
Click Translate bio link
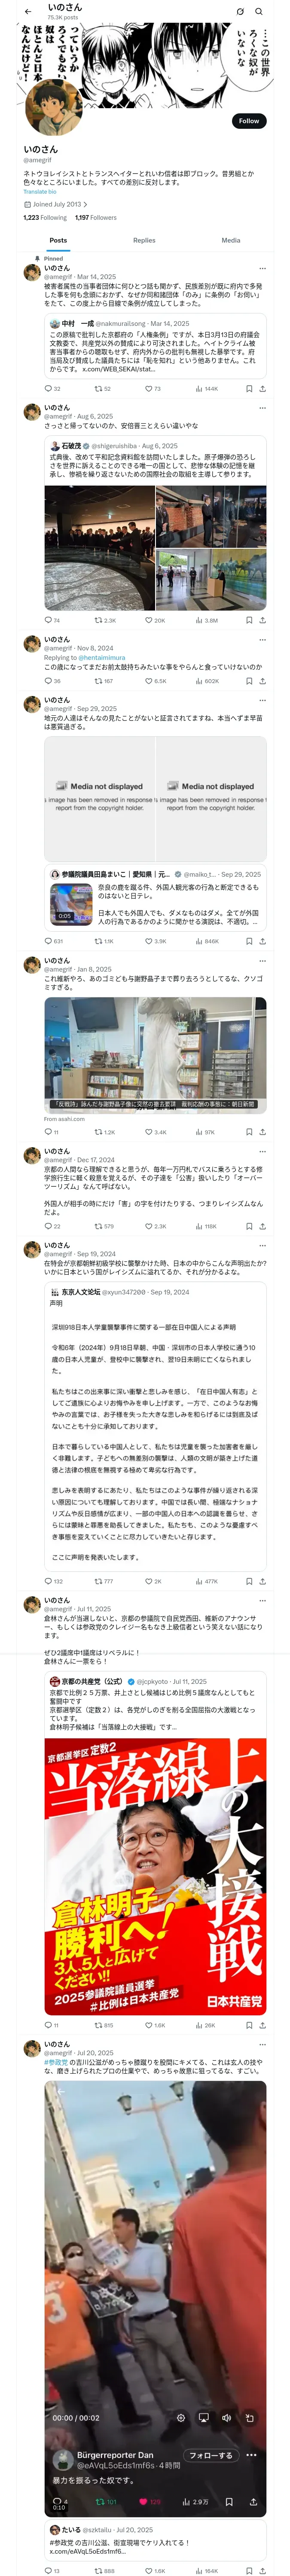(x=40, y=192)
